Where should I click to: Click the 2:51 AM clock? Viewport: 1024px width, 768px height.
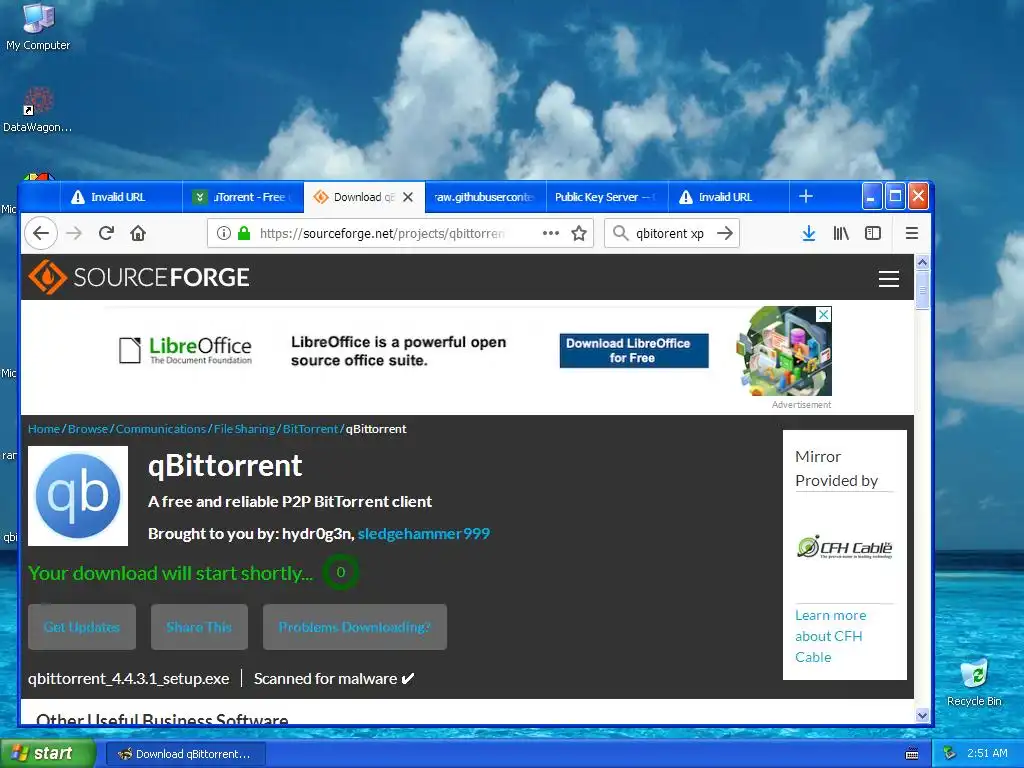click(987, 753)
